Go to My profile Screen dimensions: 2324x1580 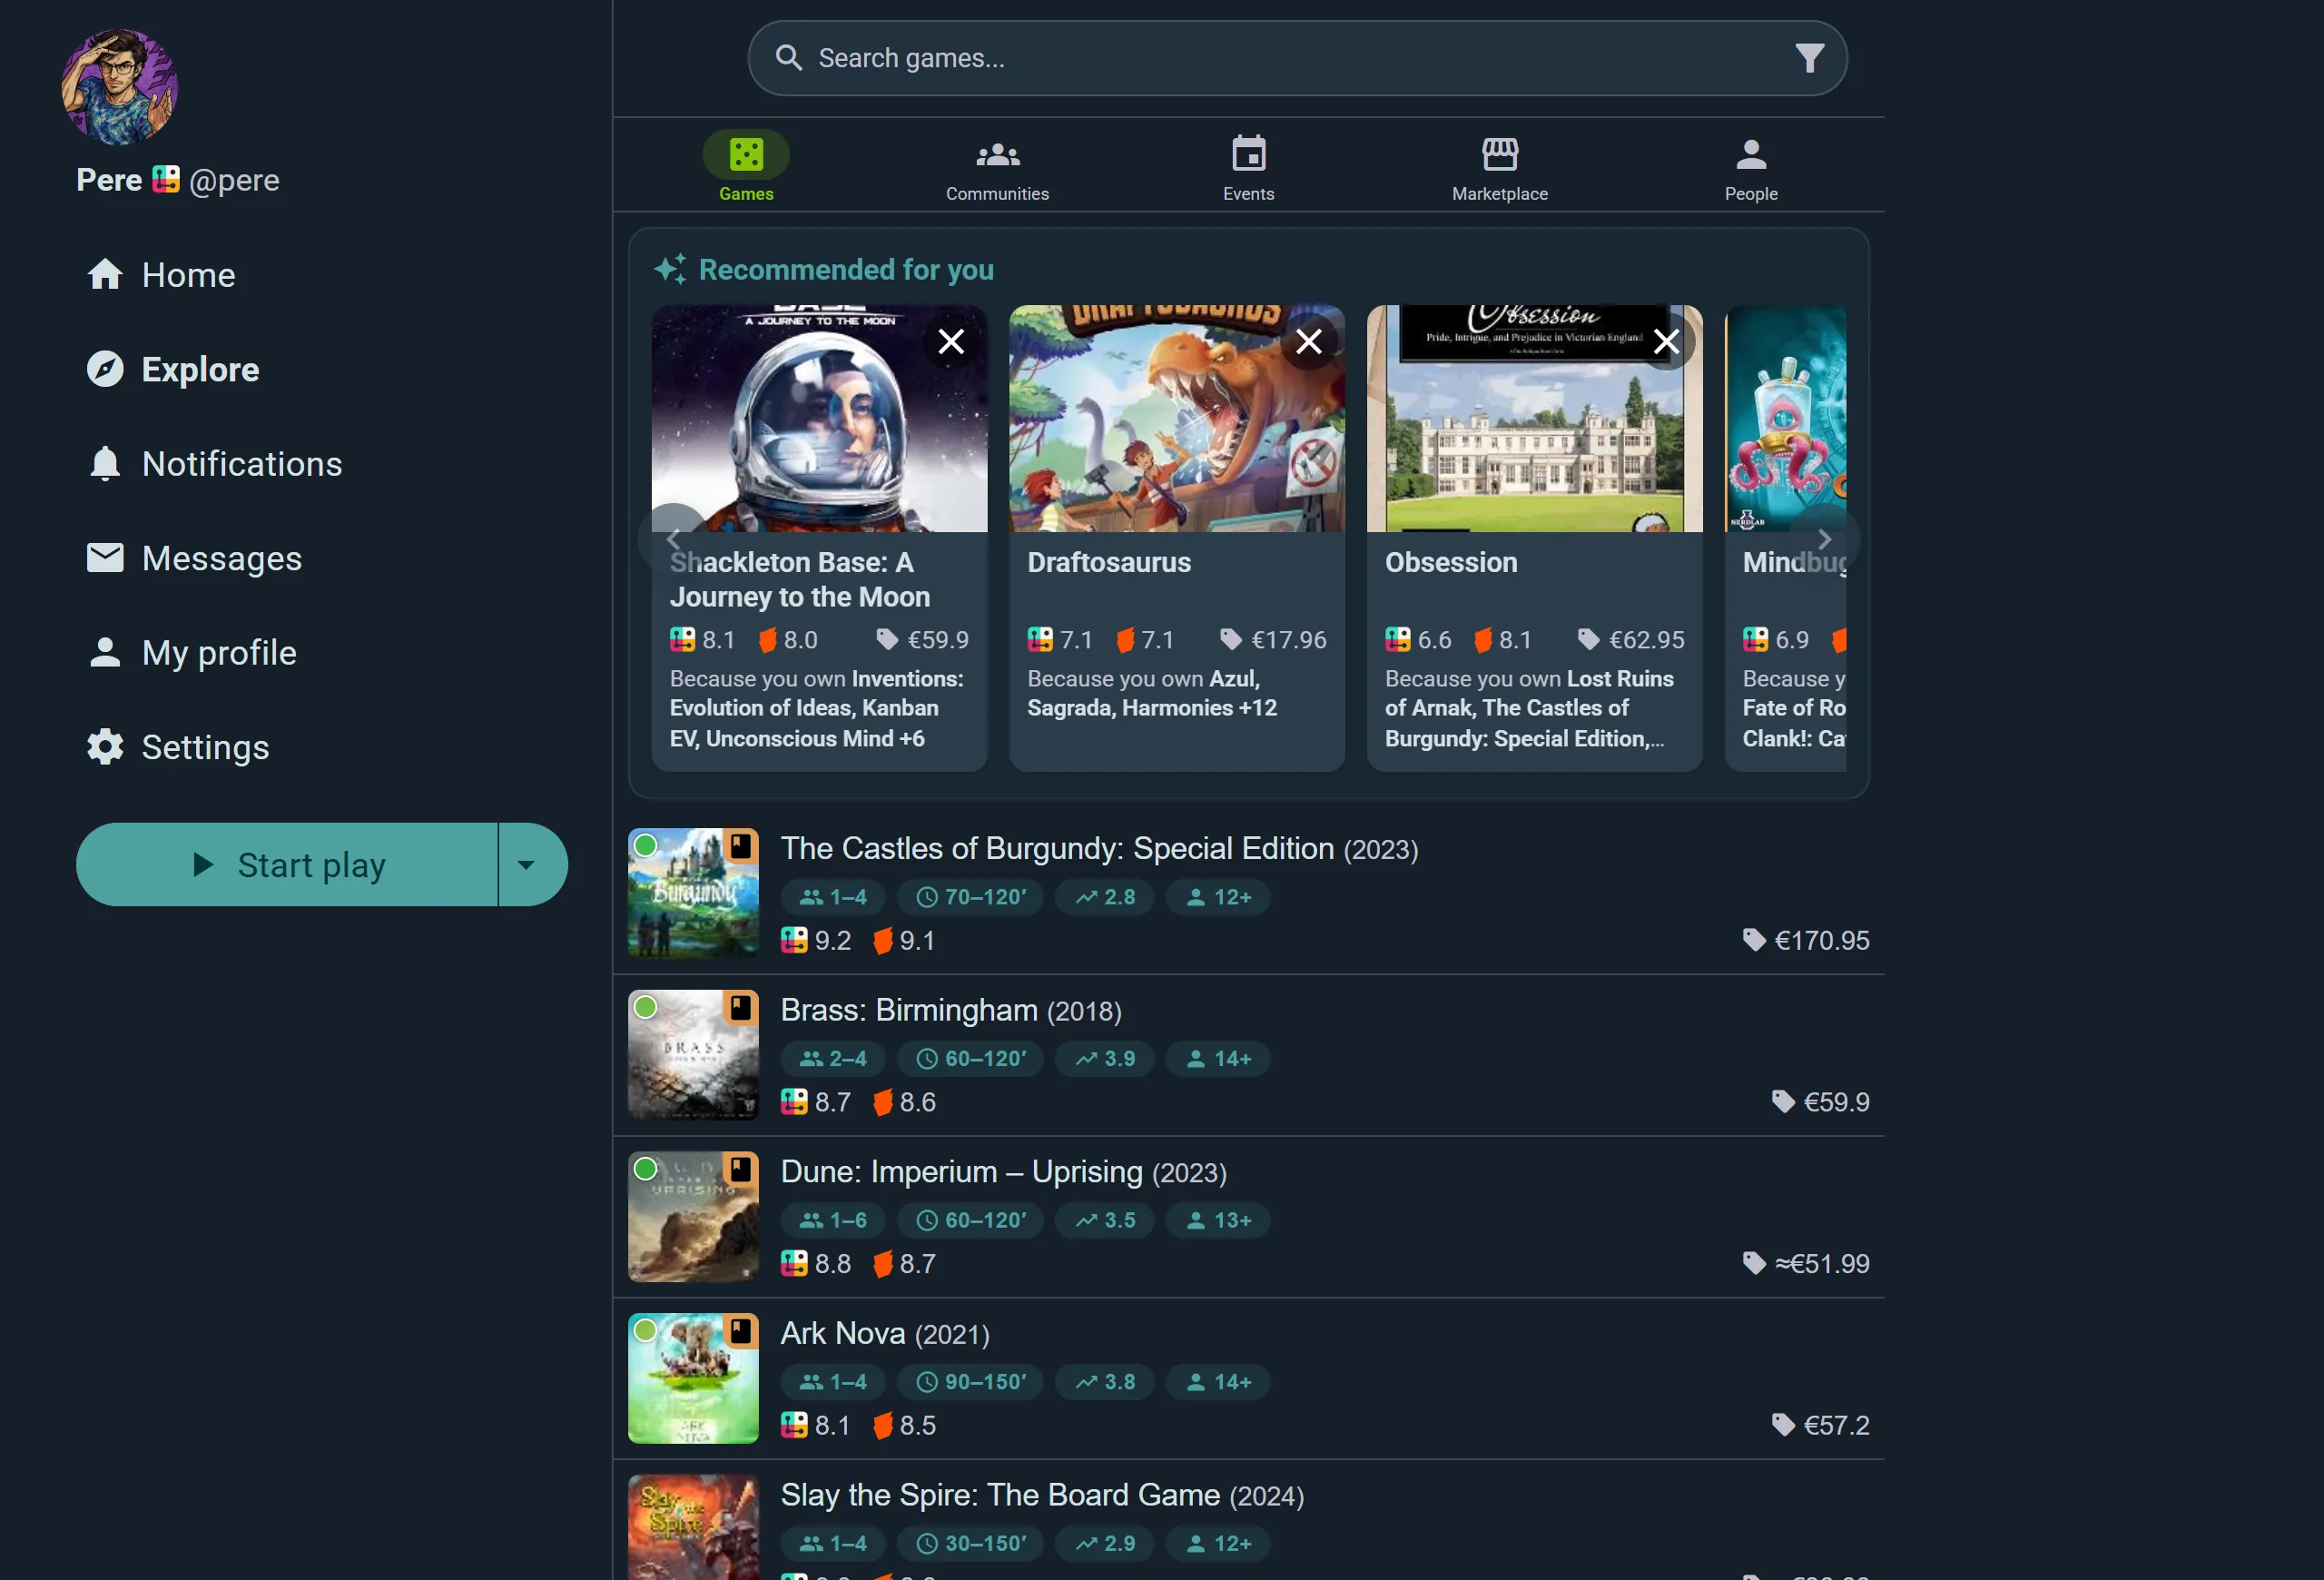click(191, 653)
